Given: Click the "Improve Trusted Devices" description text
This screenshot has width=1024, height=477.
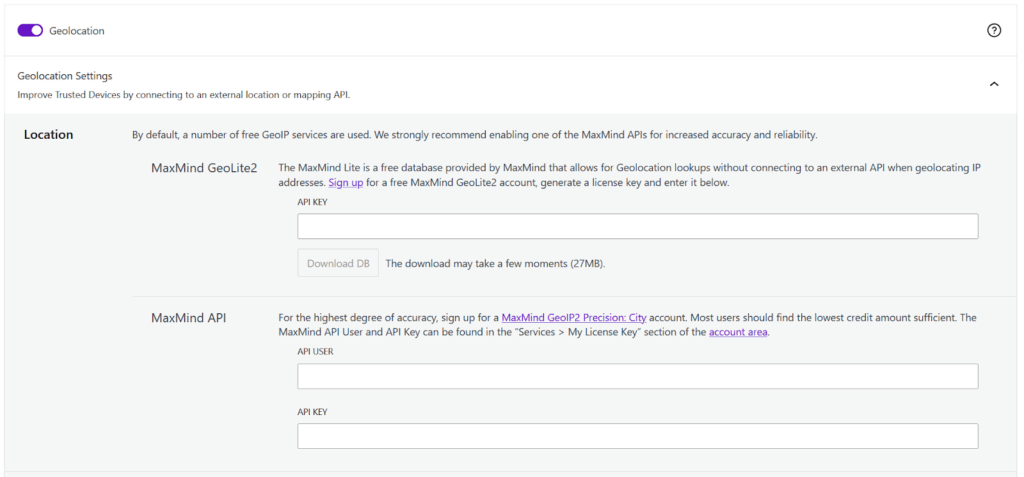Looking at the screenshot, I should coord(183,95).
